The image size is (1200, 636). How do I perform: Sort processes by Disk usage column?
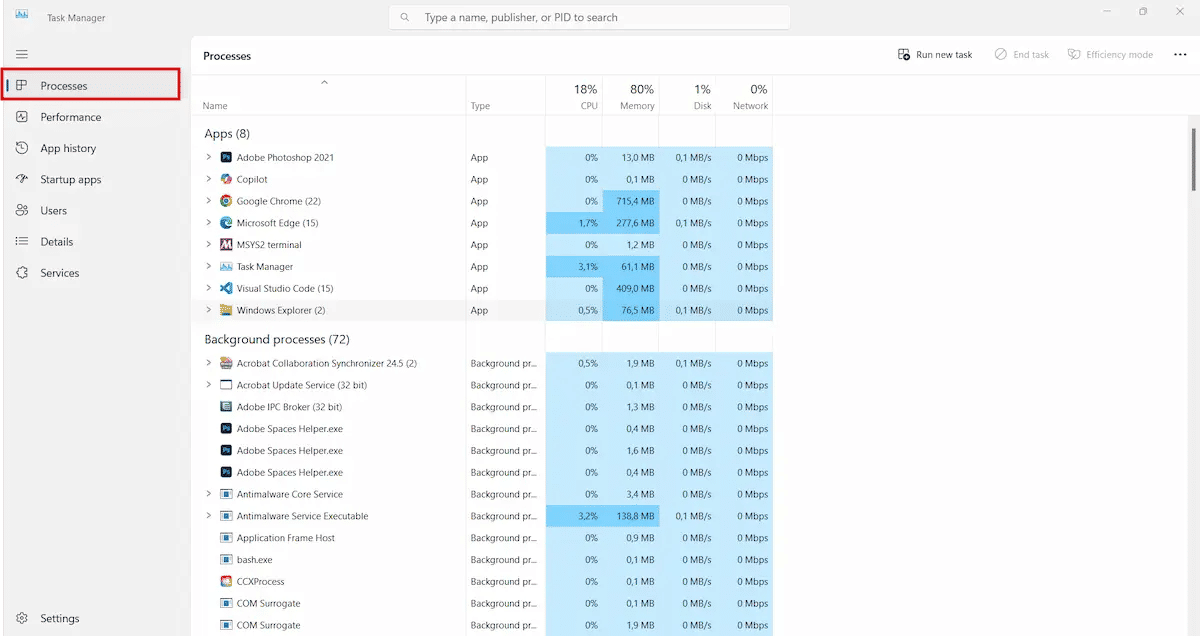[688, 95]
